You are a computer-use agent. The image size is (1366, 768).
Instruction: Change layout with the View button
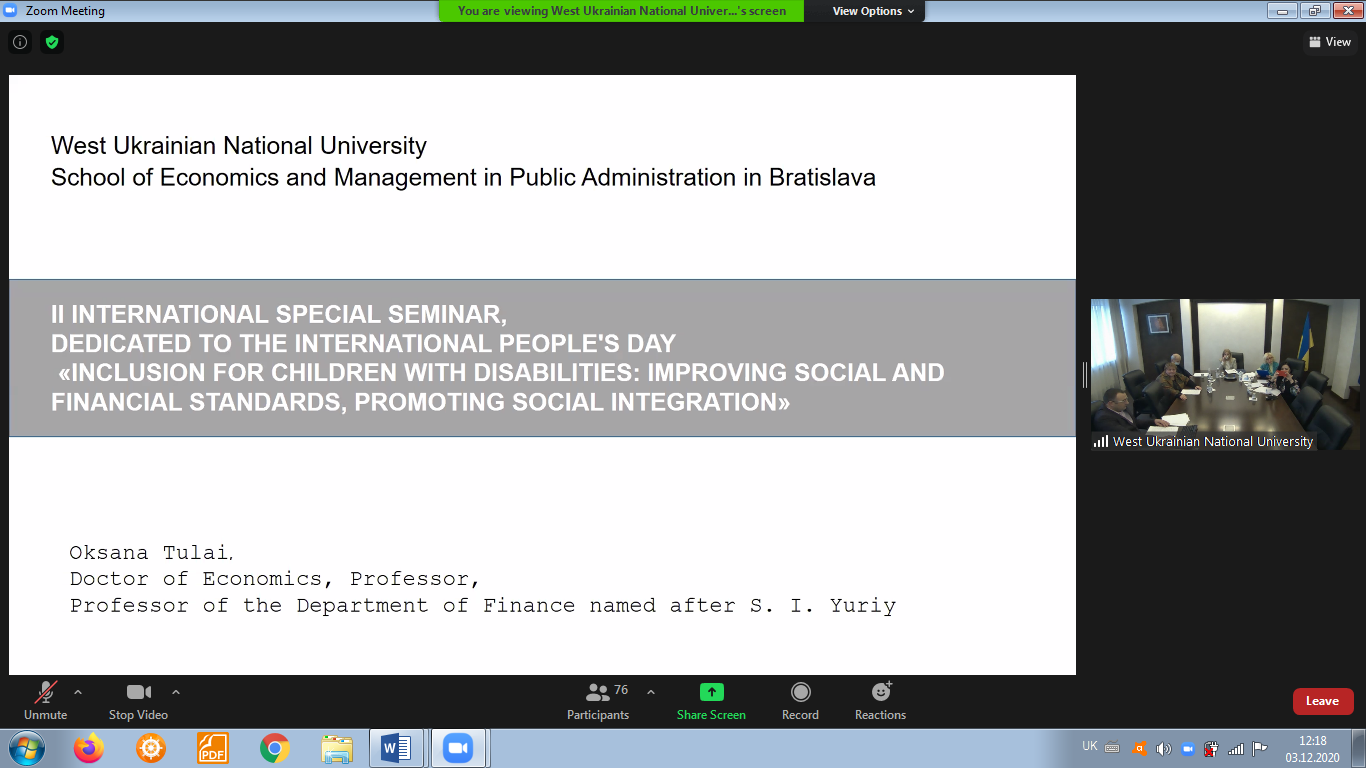pos(1329,42)
